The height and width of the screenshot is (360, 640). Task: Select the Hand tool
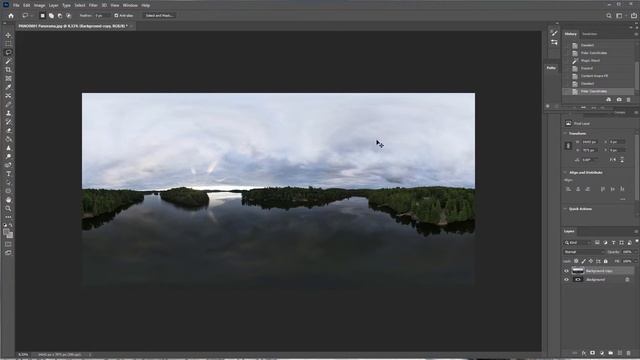pyautogui.click(x=8, y=200)
